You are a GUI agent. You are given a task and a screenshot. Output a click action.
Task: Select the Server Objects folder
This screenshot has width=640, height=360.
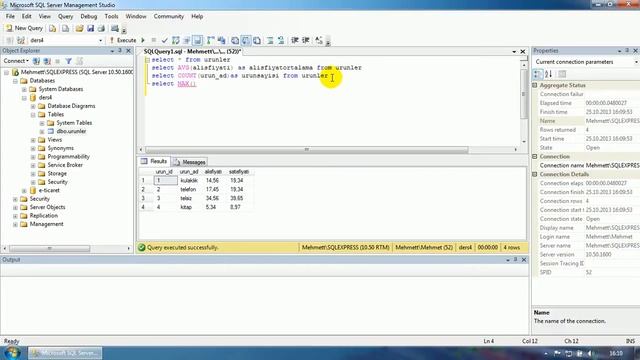point(47,207)
